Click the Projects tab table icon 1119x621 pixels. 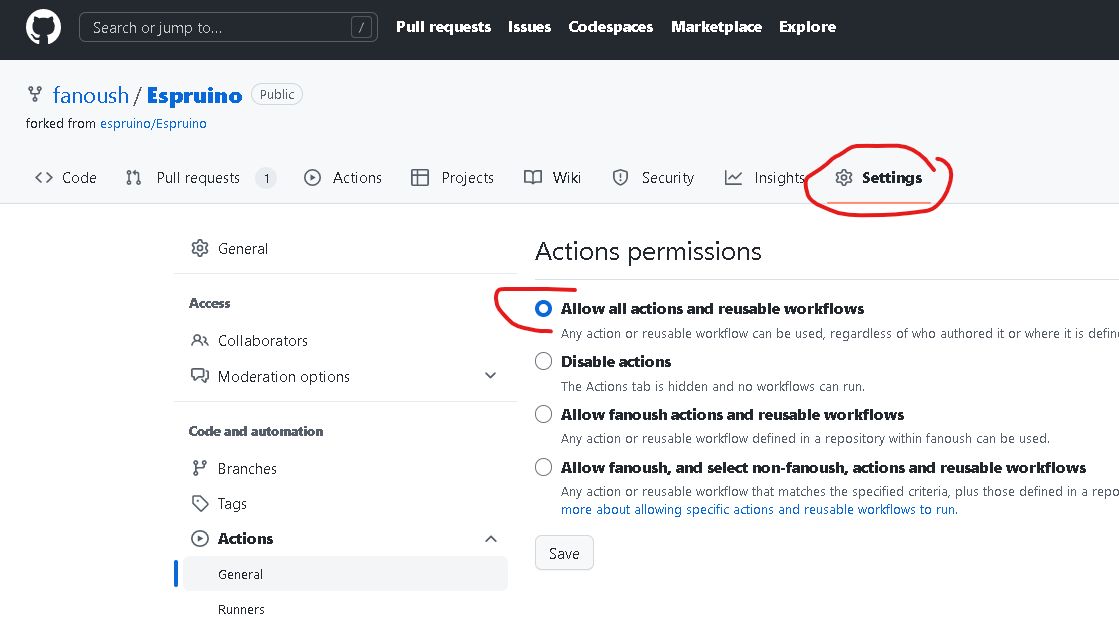pyautogui.click(x=420, y=178)
